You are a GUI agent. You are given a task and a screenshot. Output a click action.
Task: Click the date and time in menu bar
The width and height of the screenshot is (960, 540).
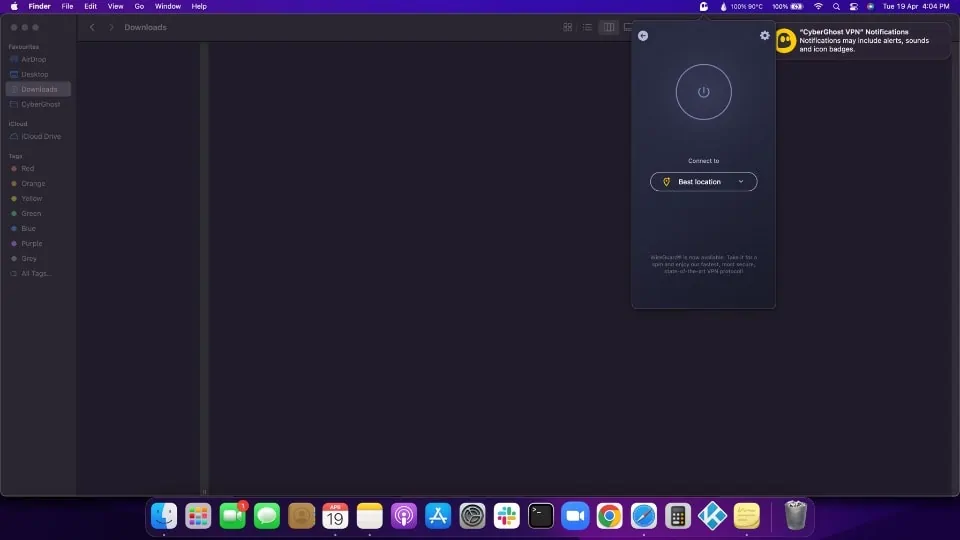tap(916, 6)
